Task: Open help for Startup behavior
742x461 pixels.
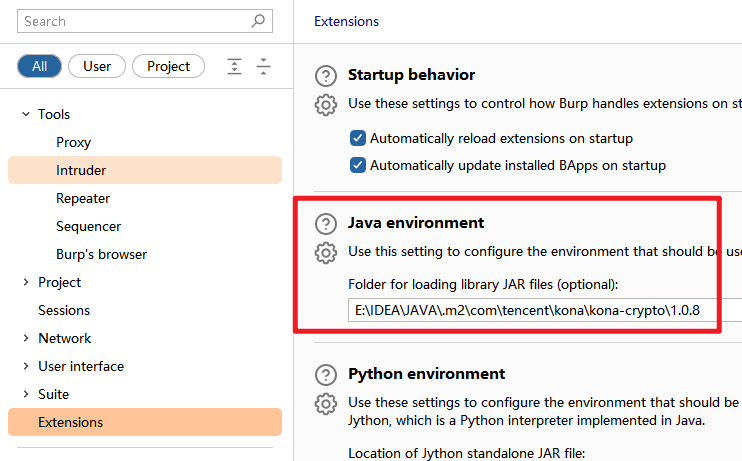Action: (x=326, y=76)
